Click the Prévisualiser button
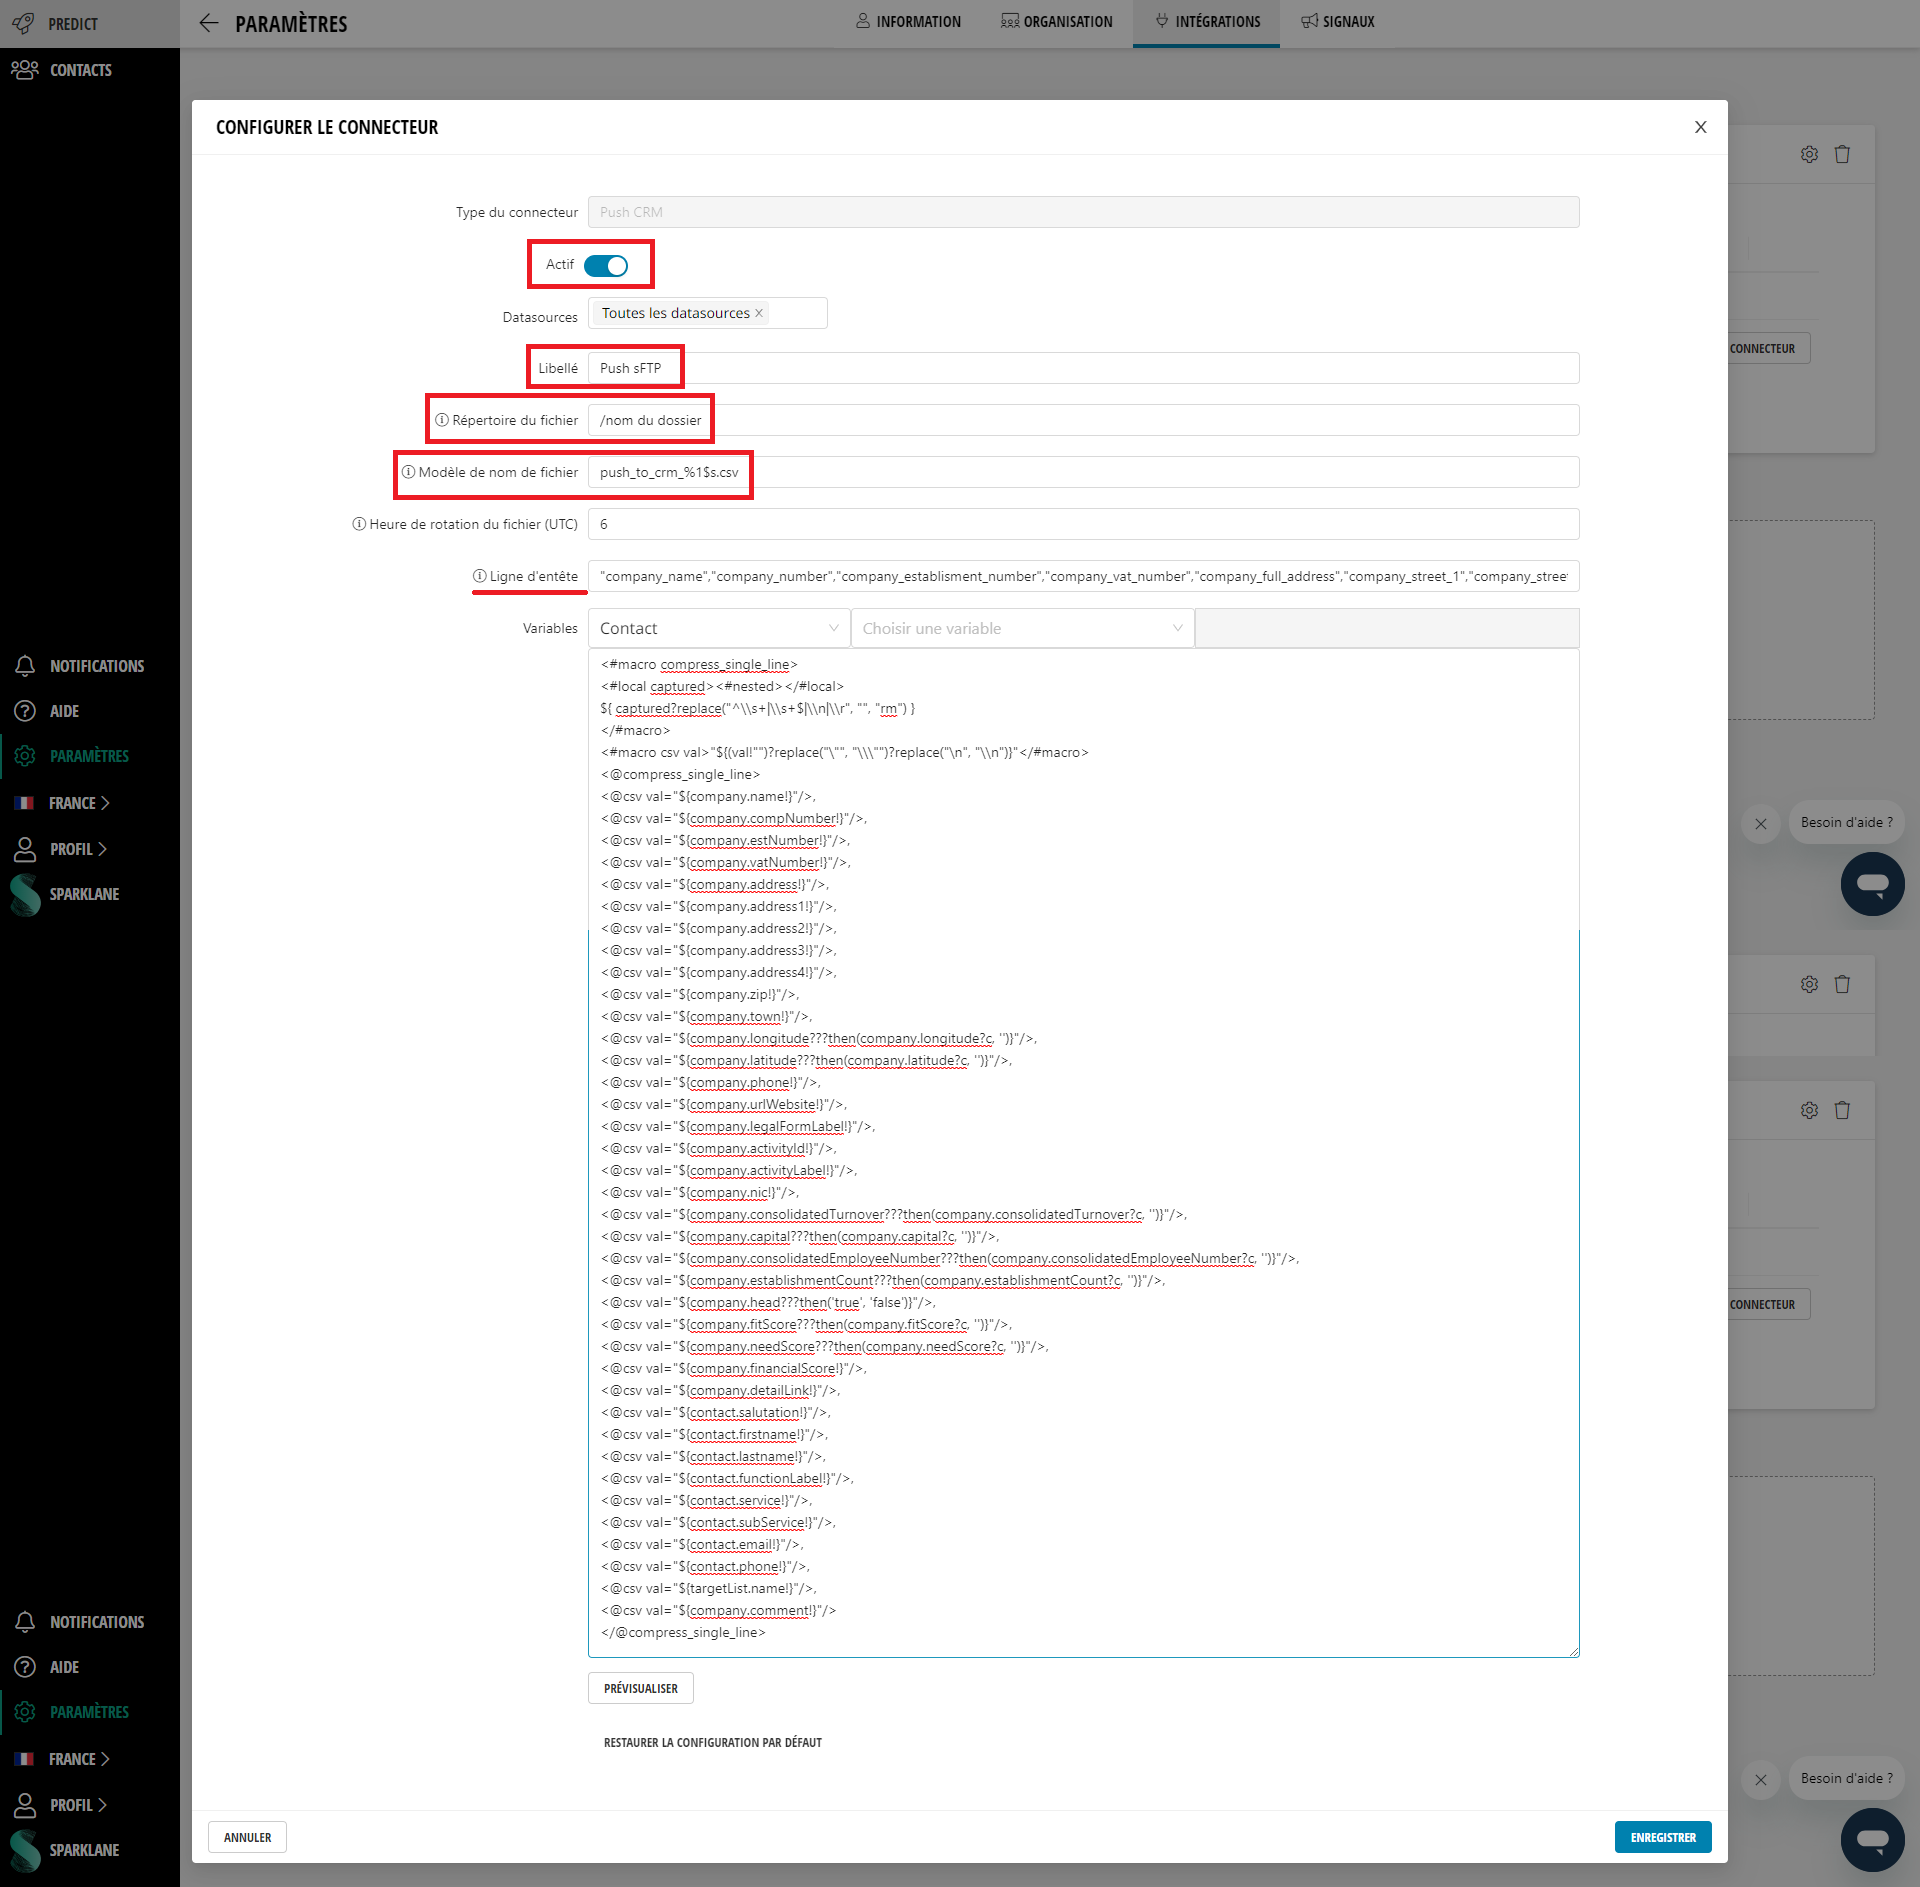Viewport: 1920px width, 1887px height. pyautogui.click(x=640, y=1688)
